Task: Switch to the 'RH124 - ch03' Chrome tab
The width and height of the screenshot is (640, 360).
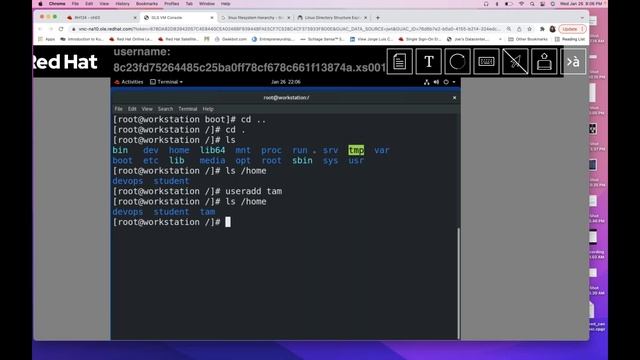Action: 102,18
